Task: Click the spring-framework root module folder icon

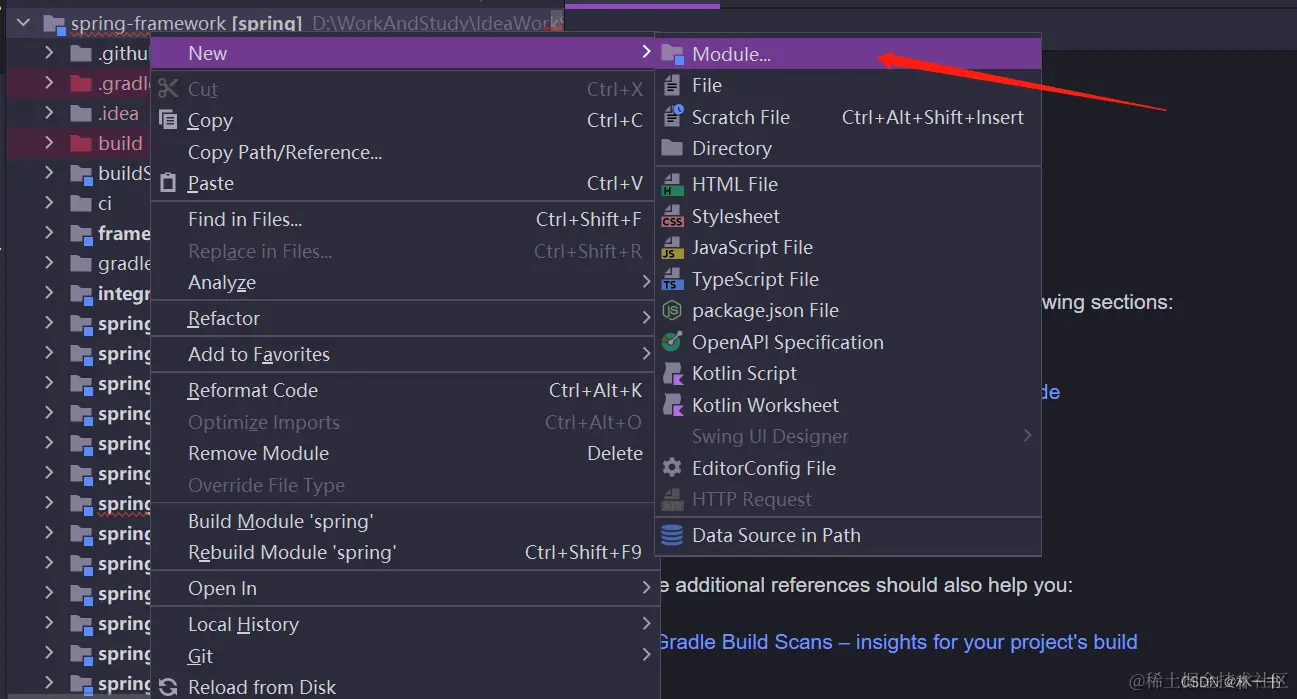Action: click(55, 23)
